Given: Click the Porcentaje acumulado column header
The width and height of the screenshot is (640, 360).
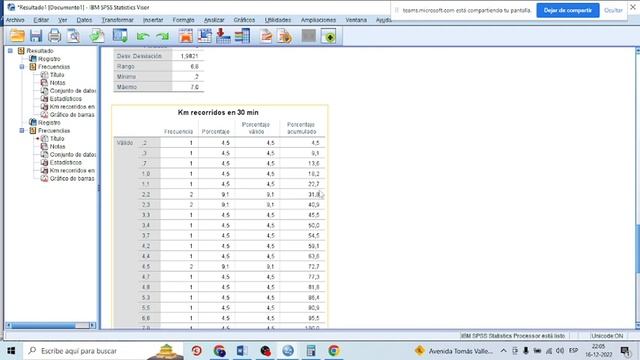Looking at the screenshot, I should (301, 128).
